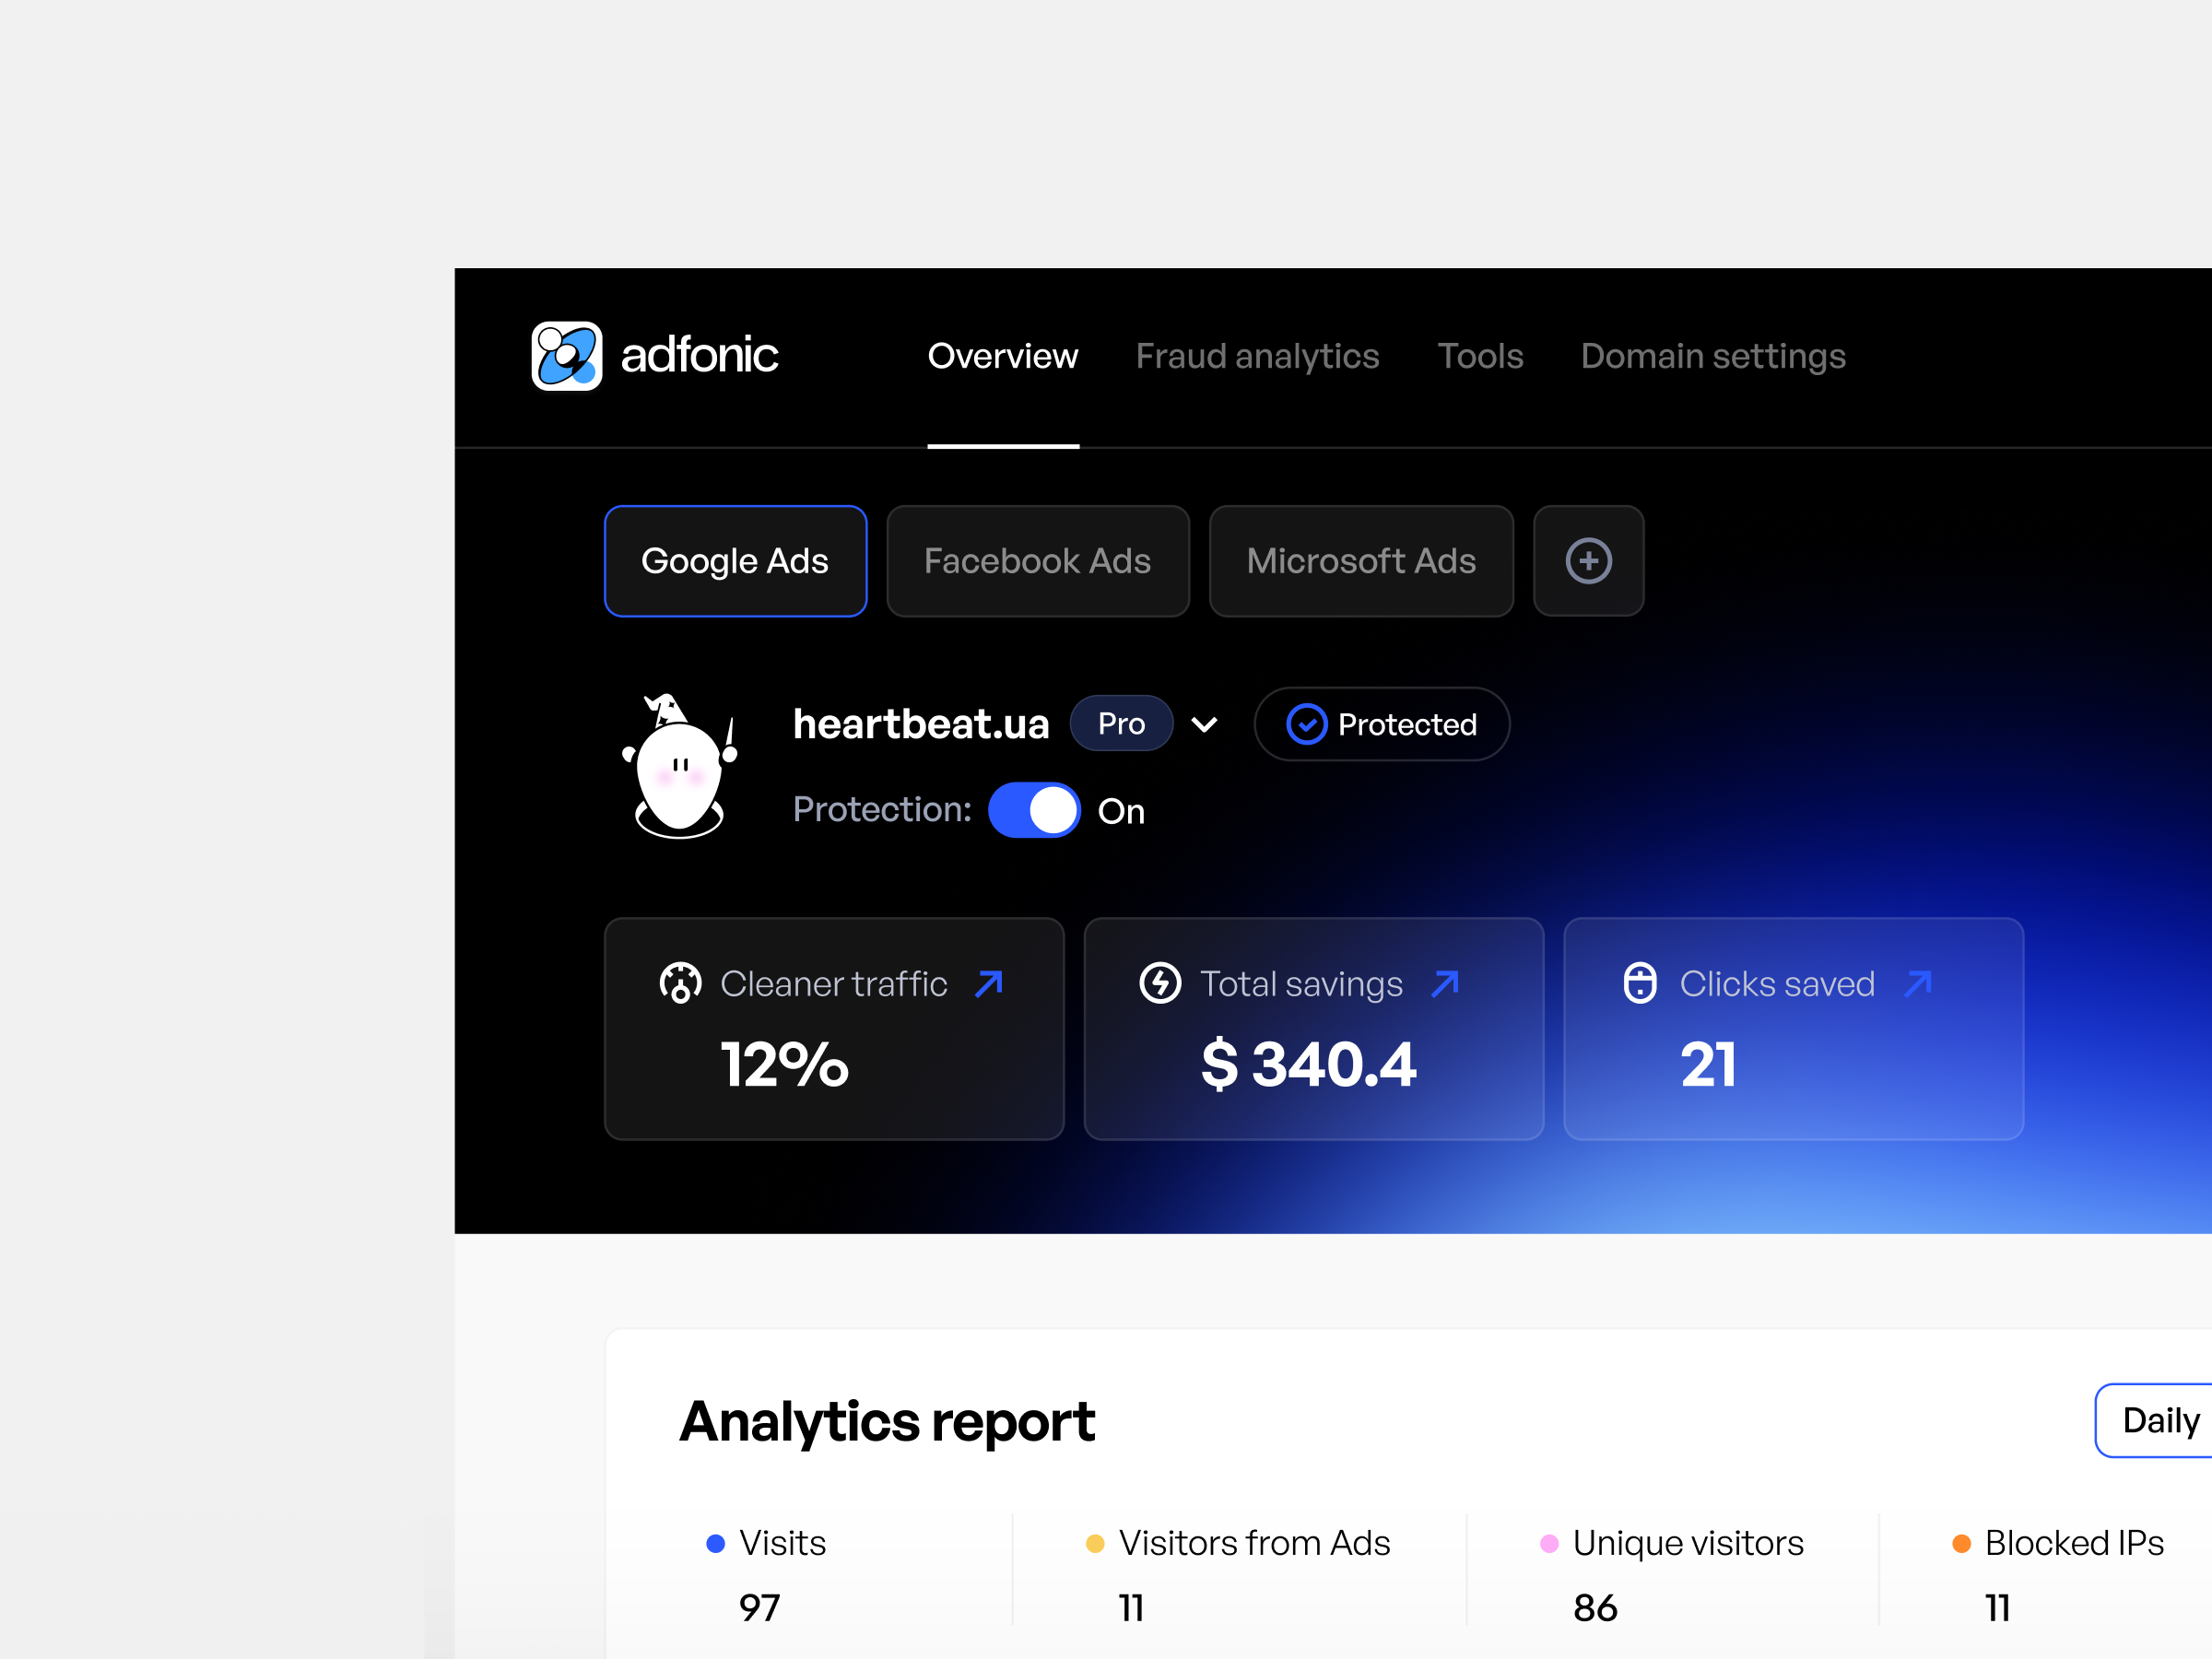Click the Clicks saved mouse icon
Screen dimensions: 2212x1659
tap(1640, 983)
